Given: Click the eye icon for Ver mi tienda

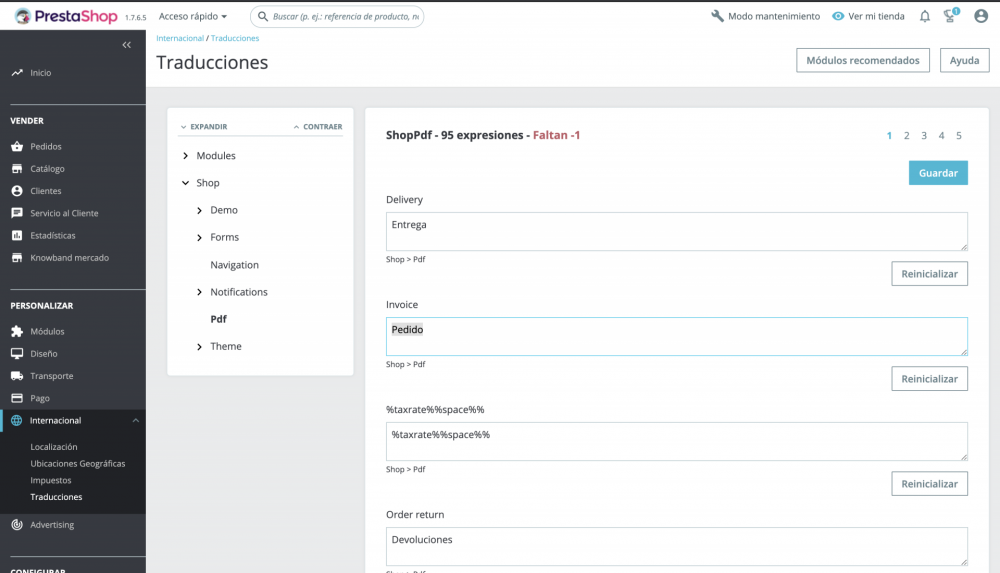Looking at the screenshot, I should 838,16.
